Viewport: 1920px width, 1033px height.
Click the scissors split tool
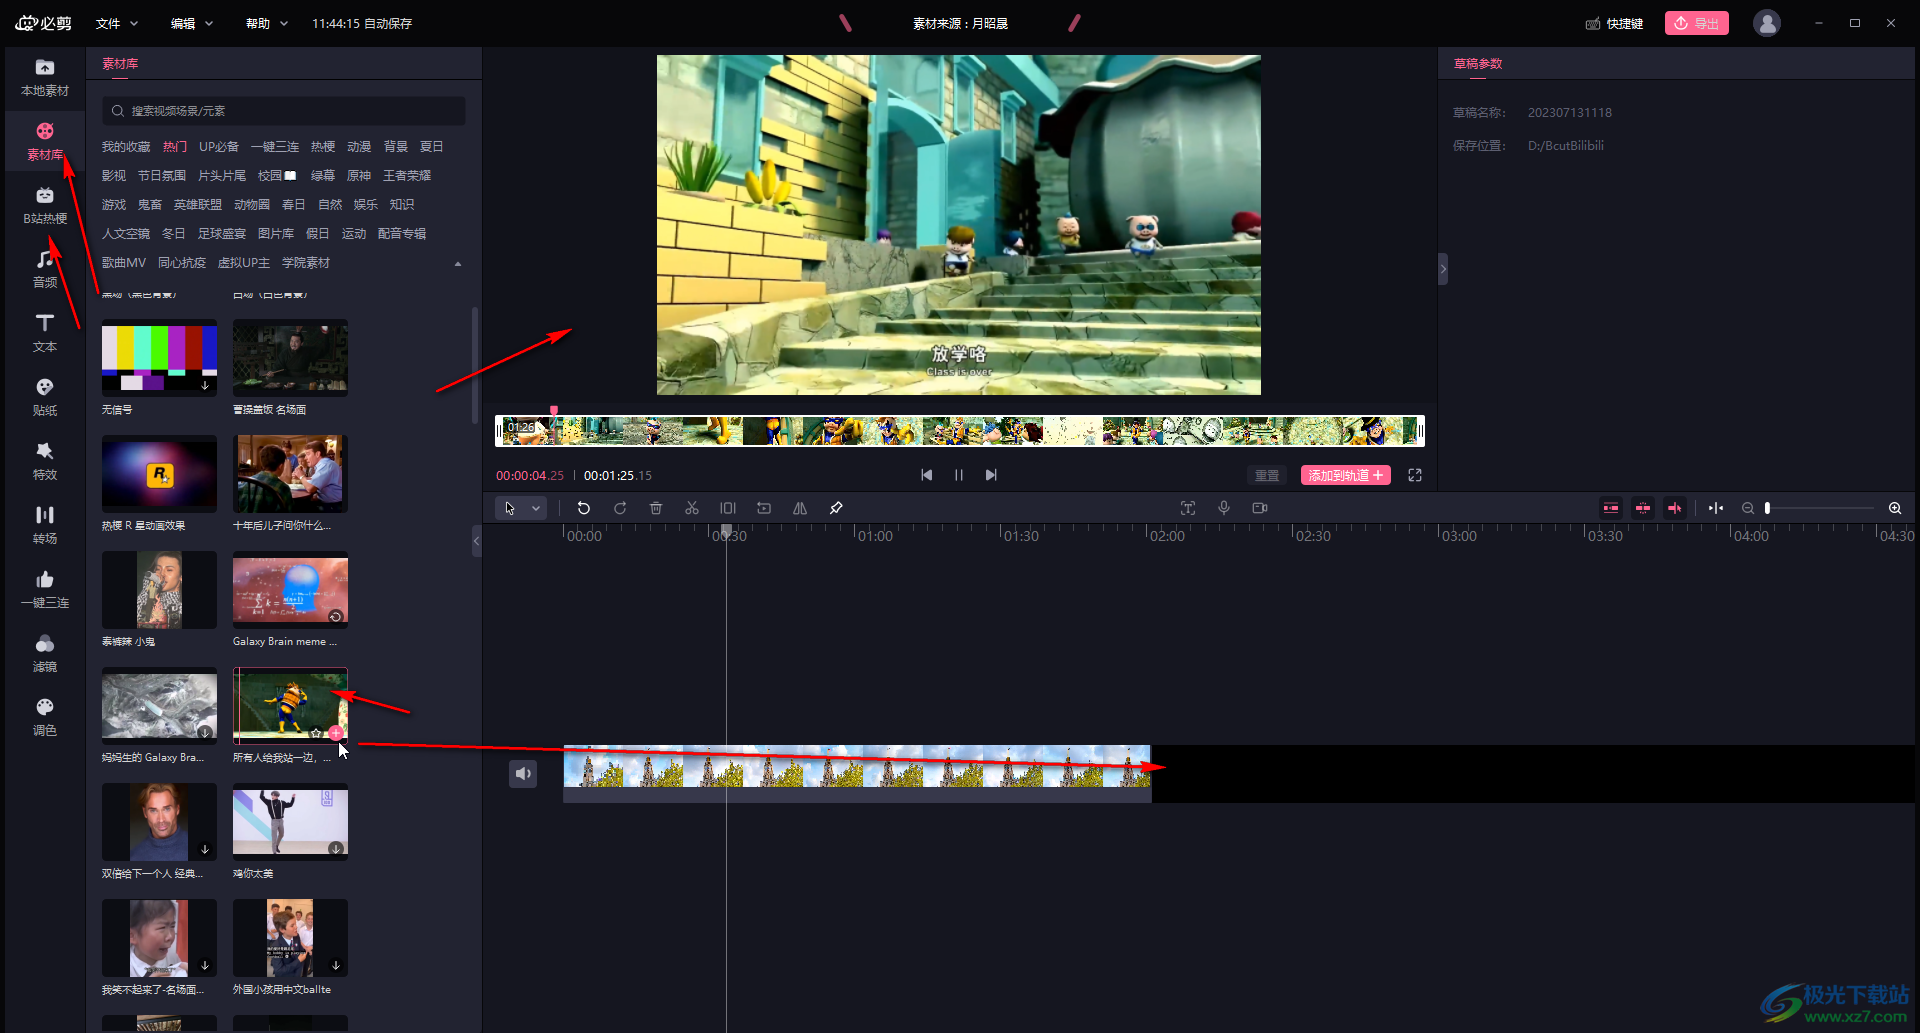[692, 508]
